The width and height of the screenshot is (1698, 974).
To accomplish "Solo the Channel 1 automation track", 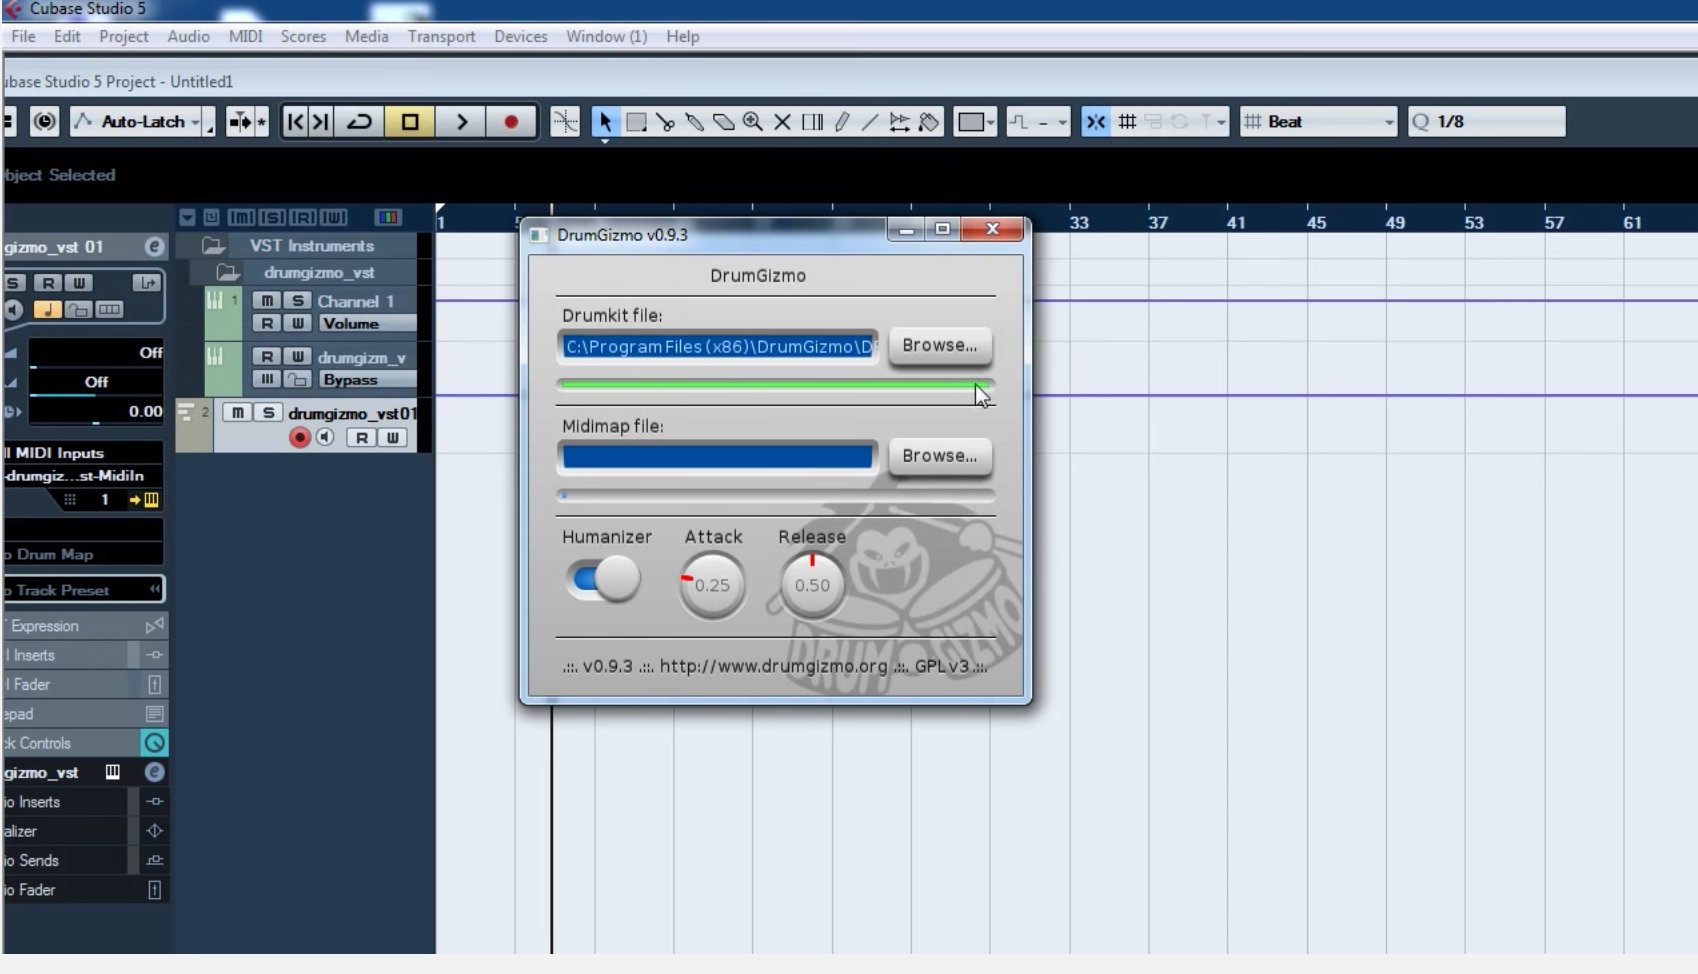I will click(x=297, y=301).
